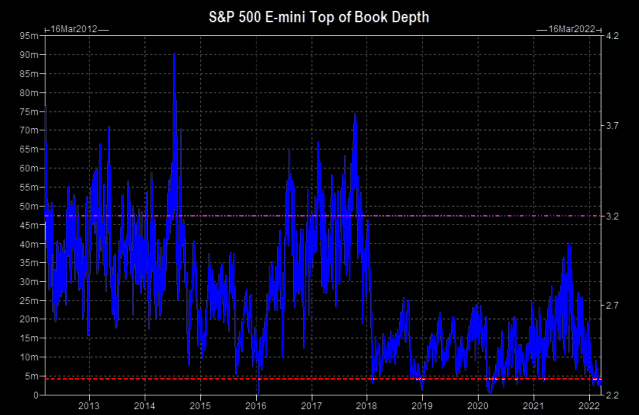Click the 2014 year label on x-axis
Image resolution: width=639 pixels, height=415 pixels.
click(x=144, y=406)
